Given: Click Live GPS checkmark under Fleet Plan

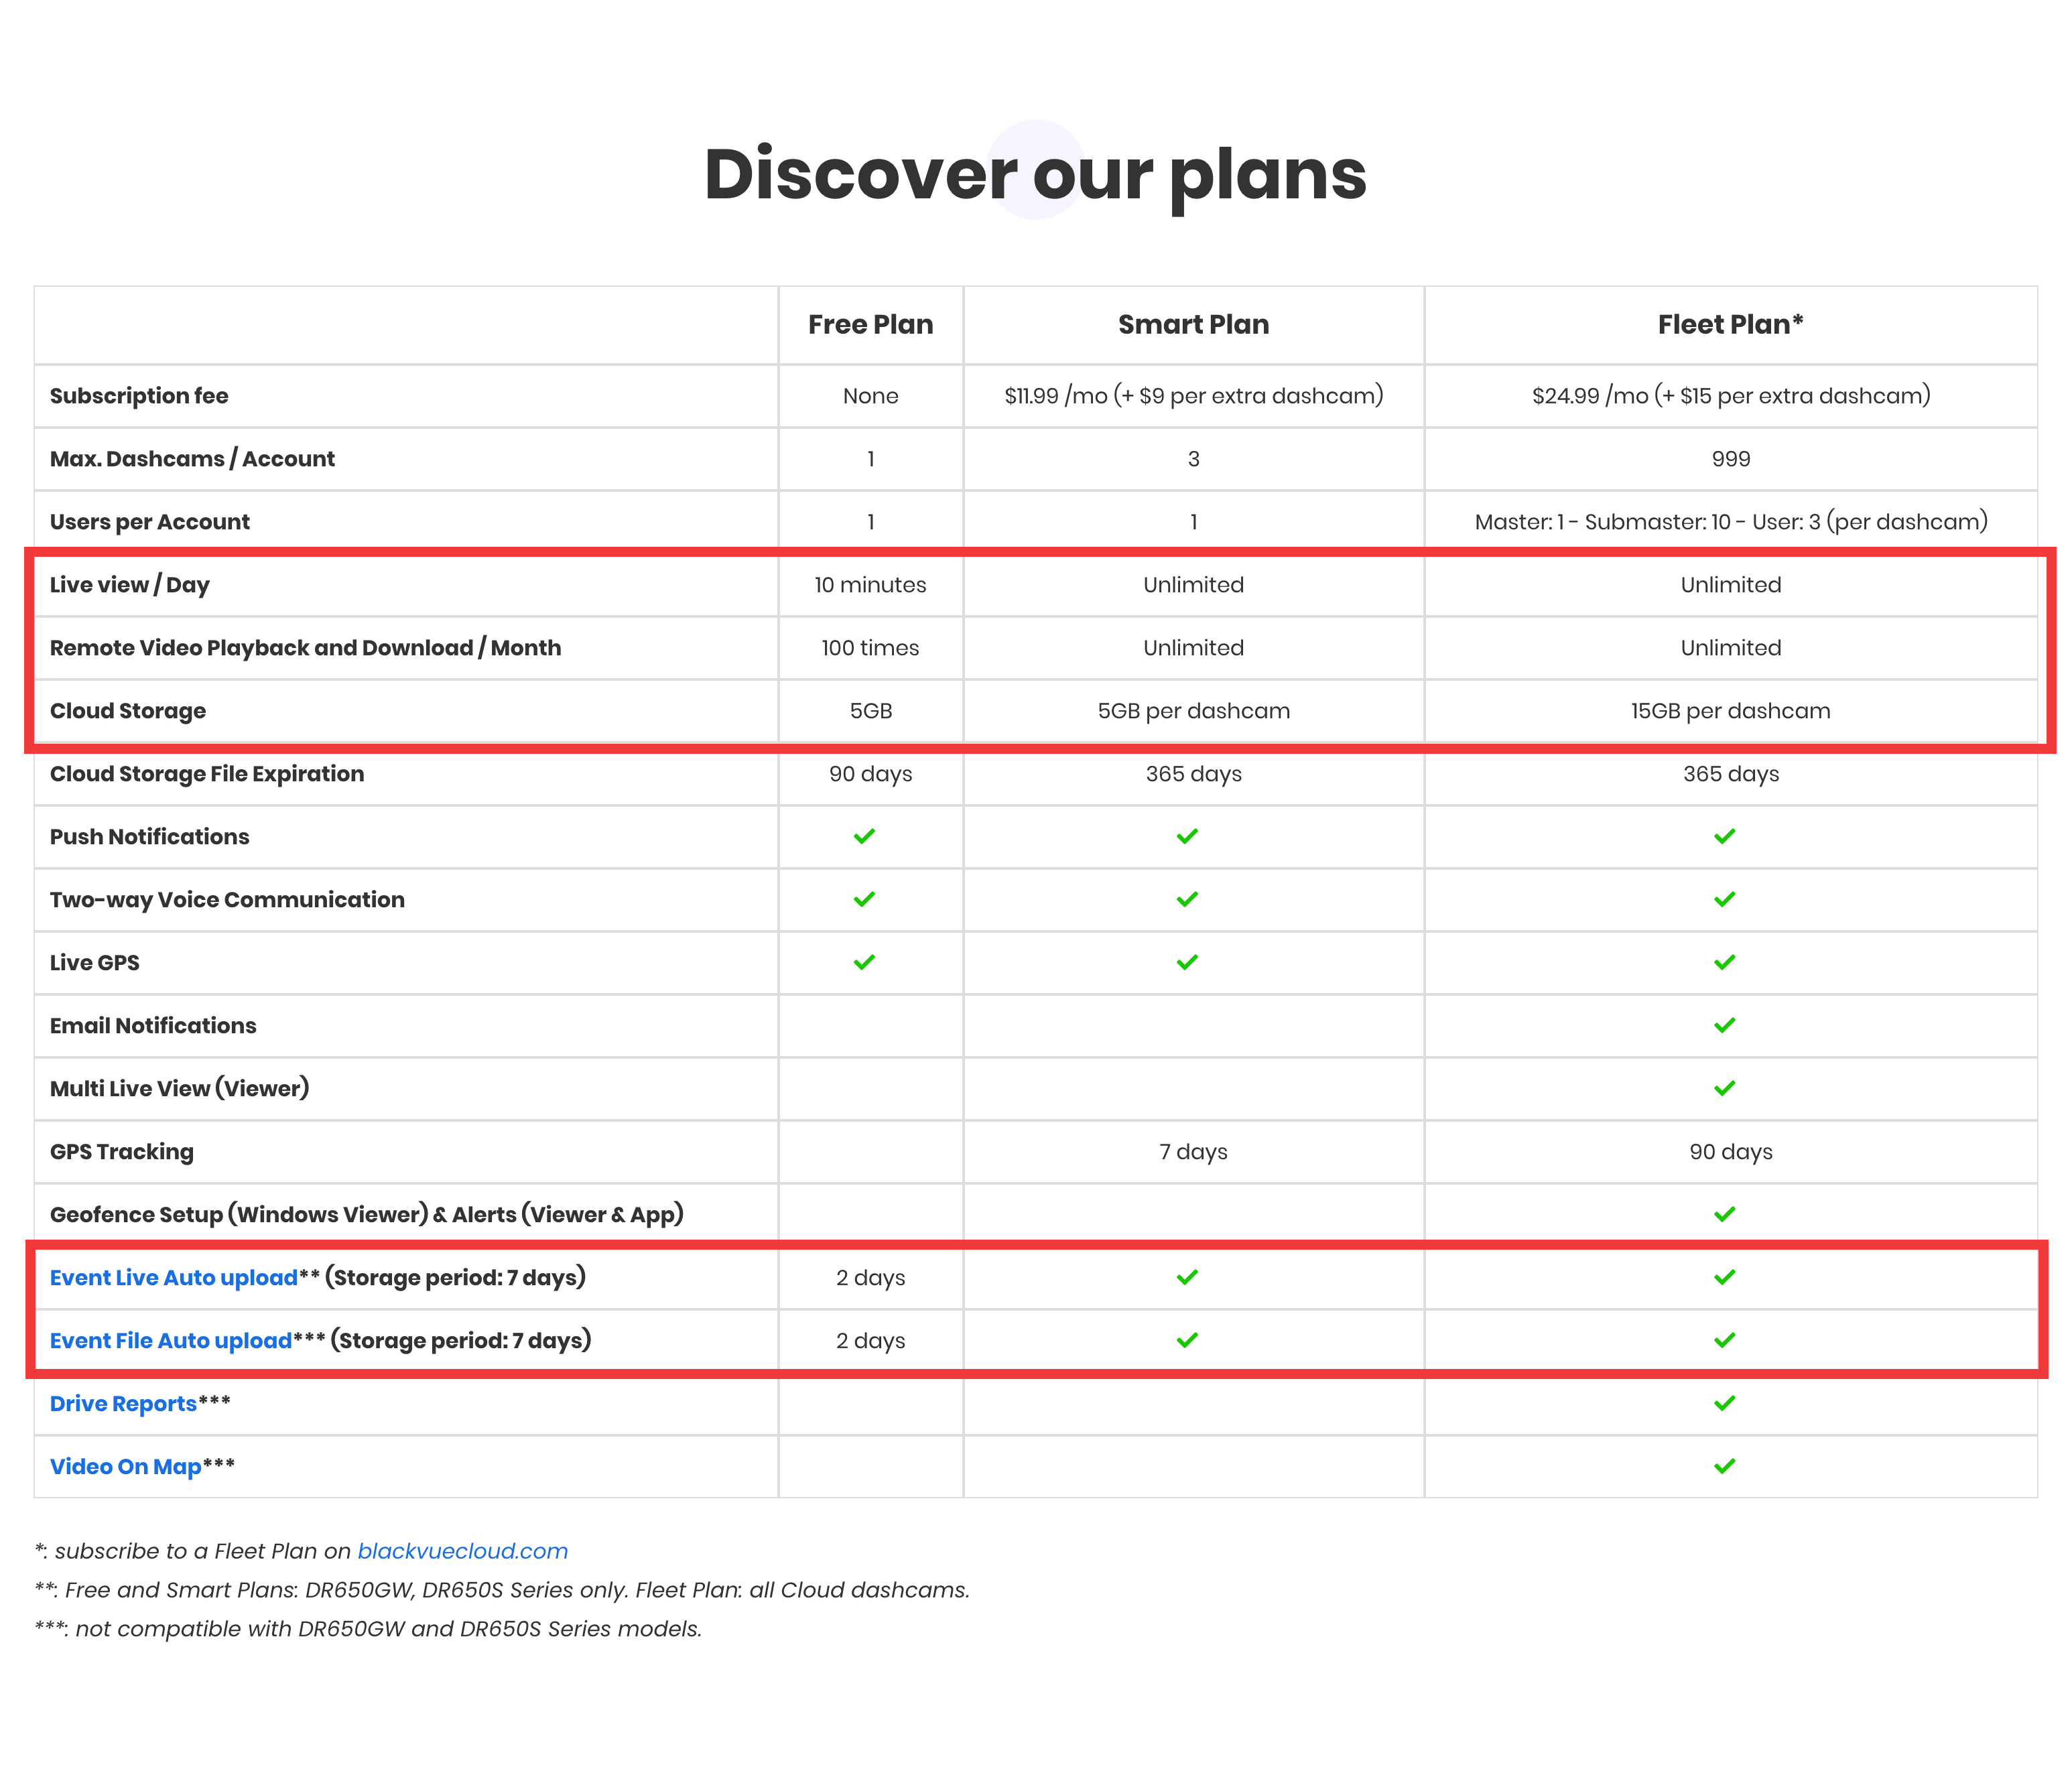Looking at the screenshot, I should (x=1725, y=962).
